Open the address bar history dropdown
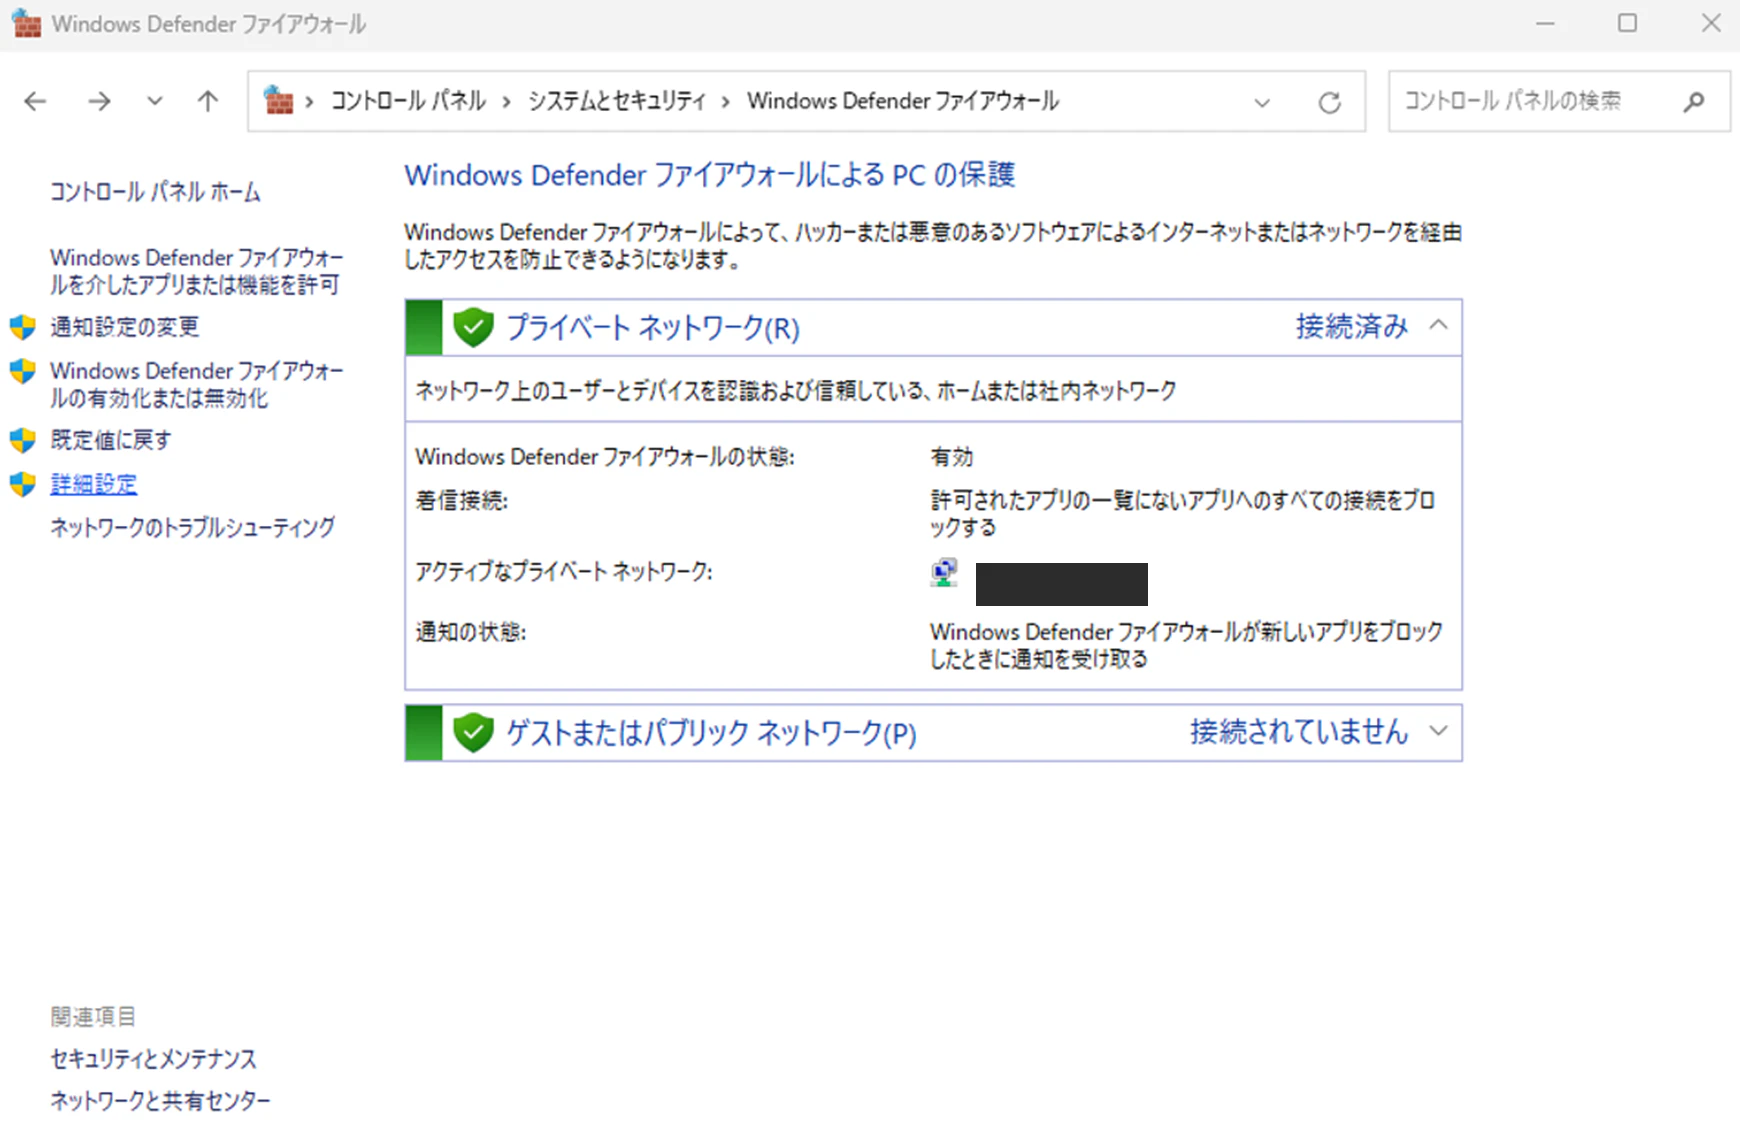 1262,102
